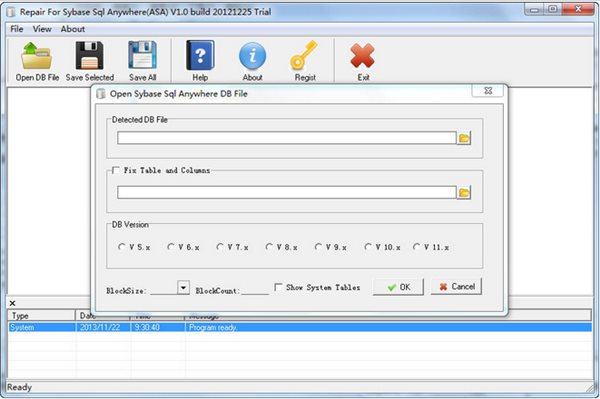Browse for the Fix Table and Columns file
The image size is (600, 399).
464,192
